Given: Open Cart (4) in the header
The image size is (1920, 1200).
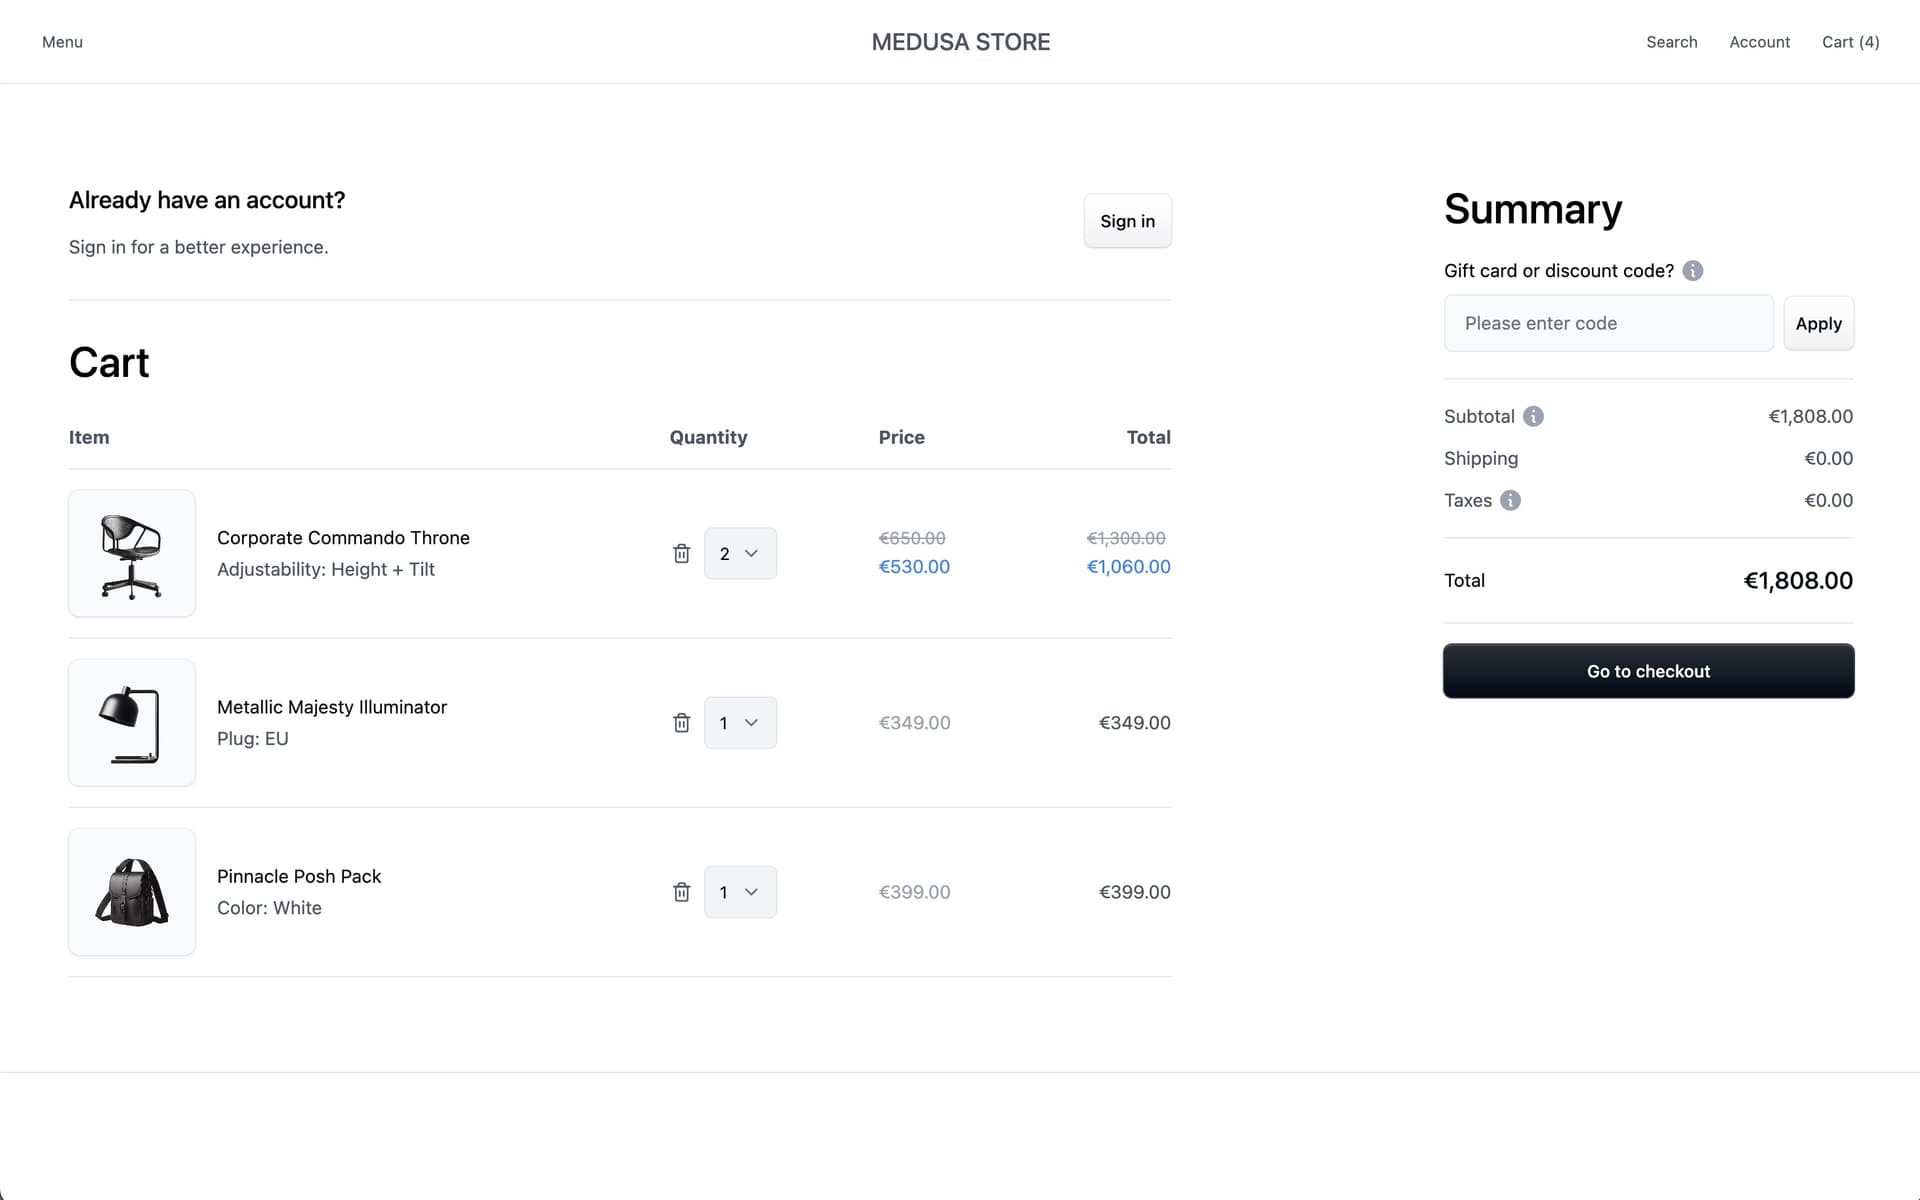Looking at the screenshot, I should [x=1850, y=42].
